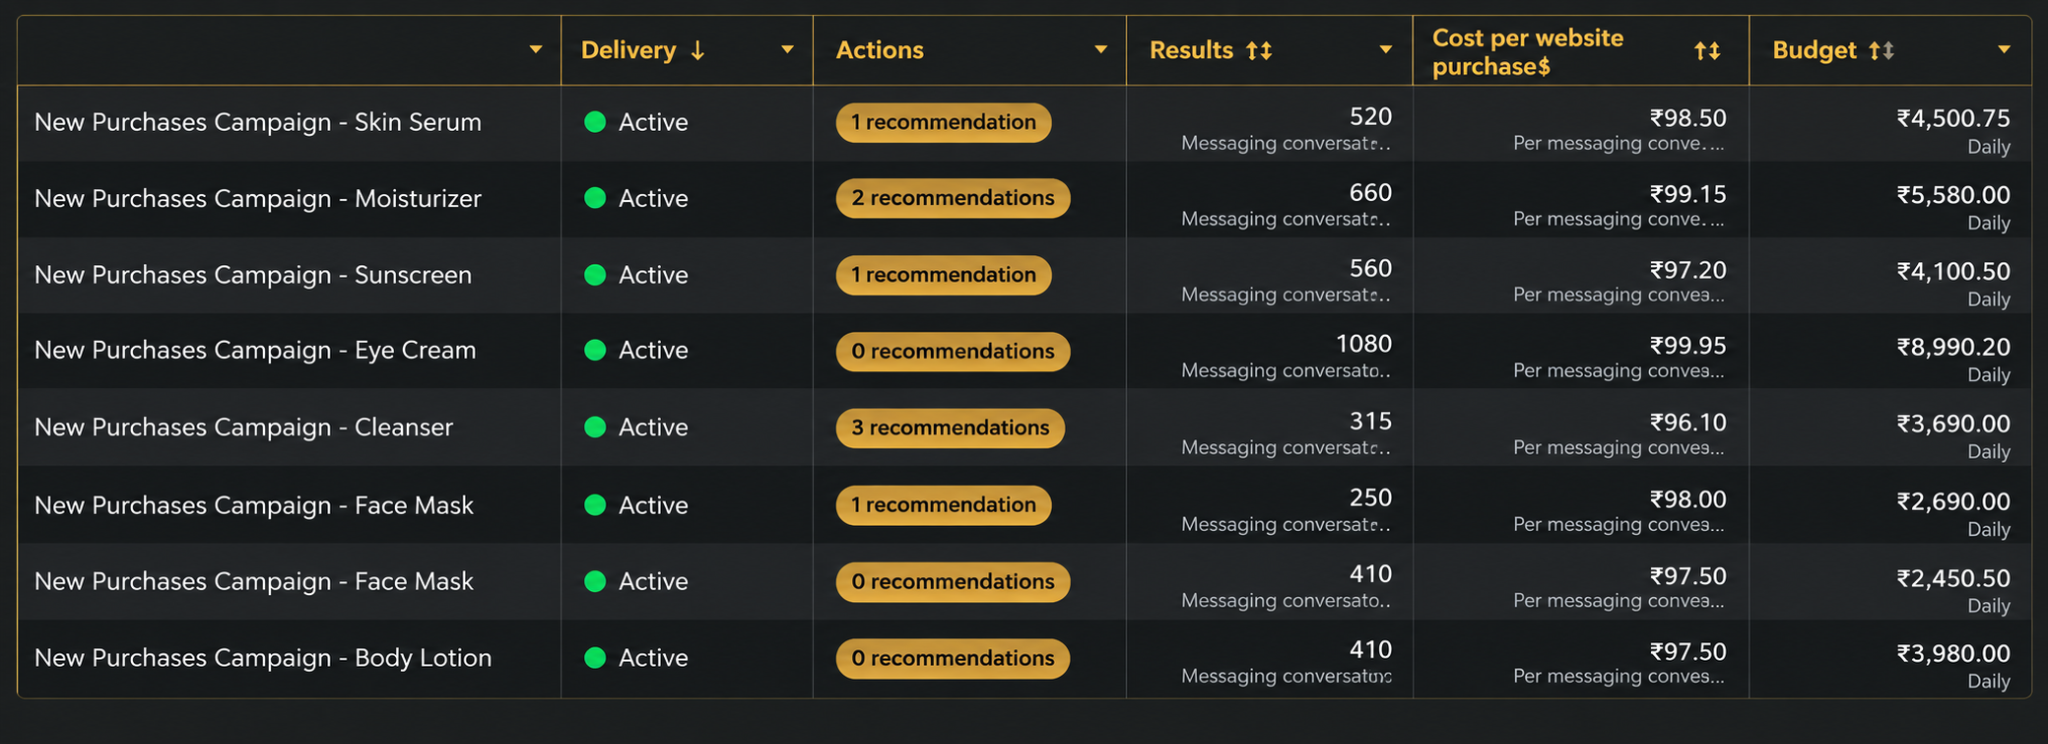This screenshot has width=2048, height=744.
Task: Click the green status dot in the Sunscreen row
Action: point(595,275)
